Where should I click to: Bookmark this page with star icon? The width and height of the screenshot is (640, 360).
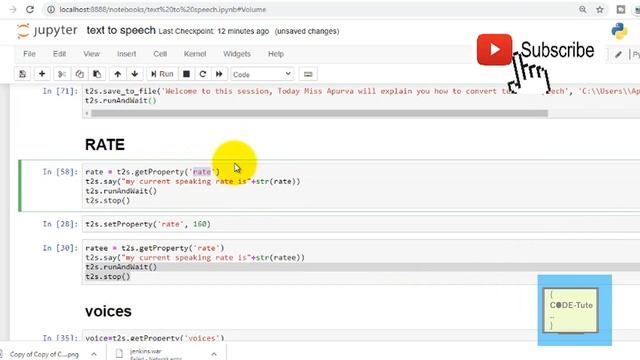(600, 9)
